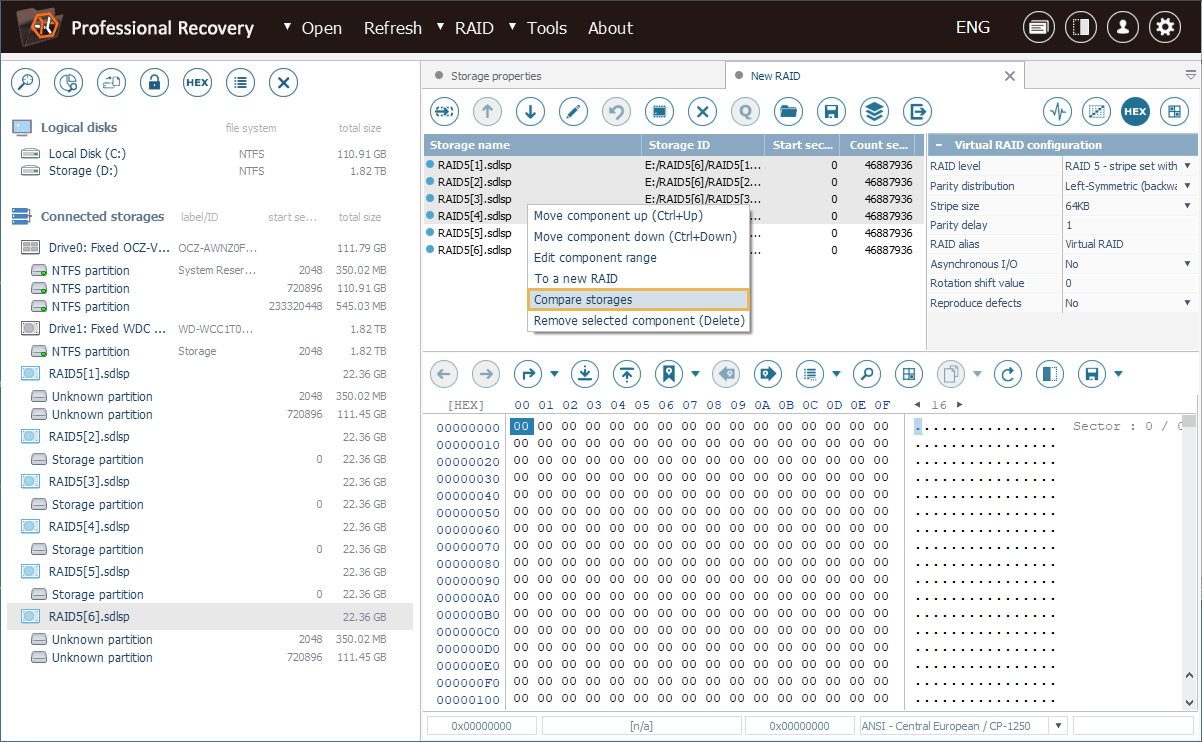Expand the Stripe size dropdown
Viewport: 1202px width, 742px height.
(1187, 206)
